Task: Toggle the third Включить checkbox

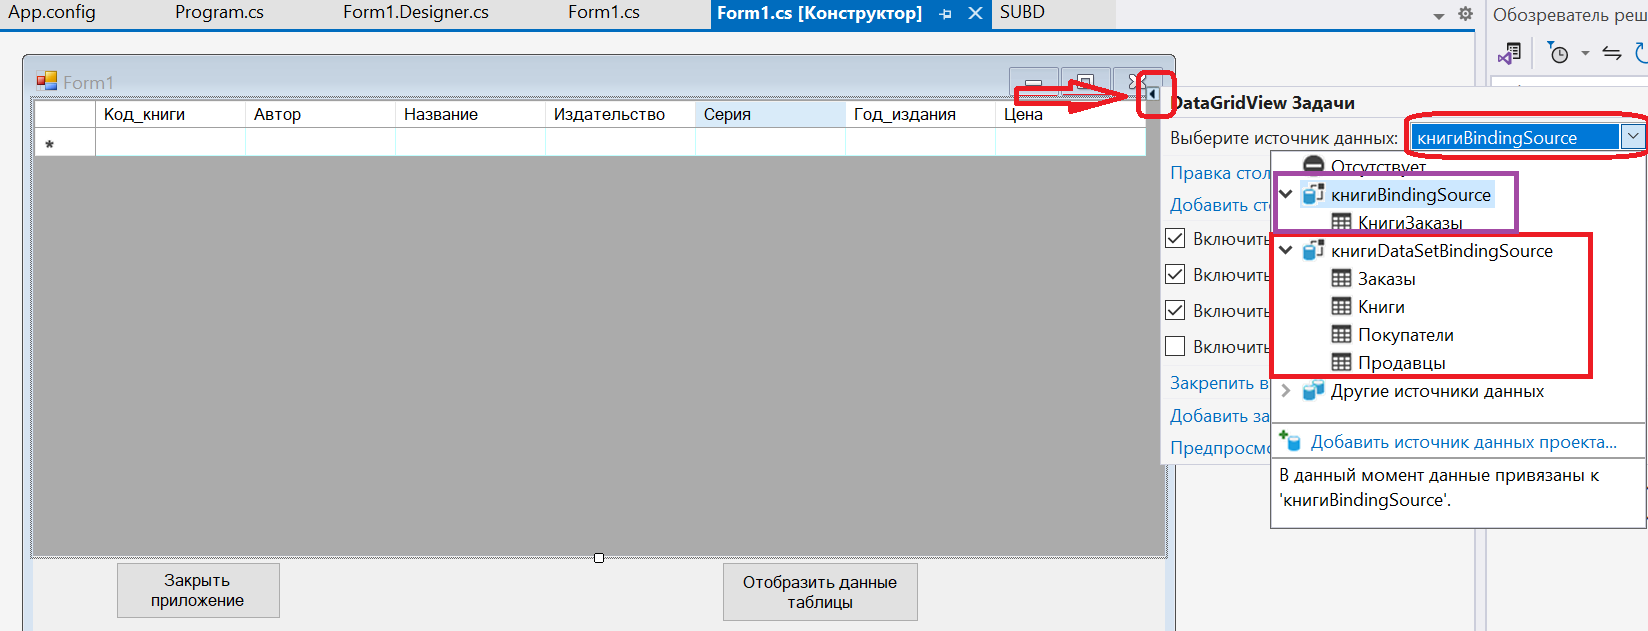Action: [x=1176, y=311]
